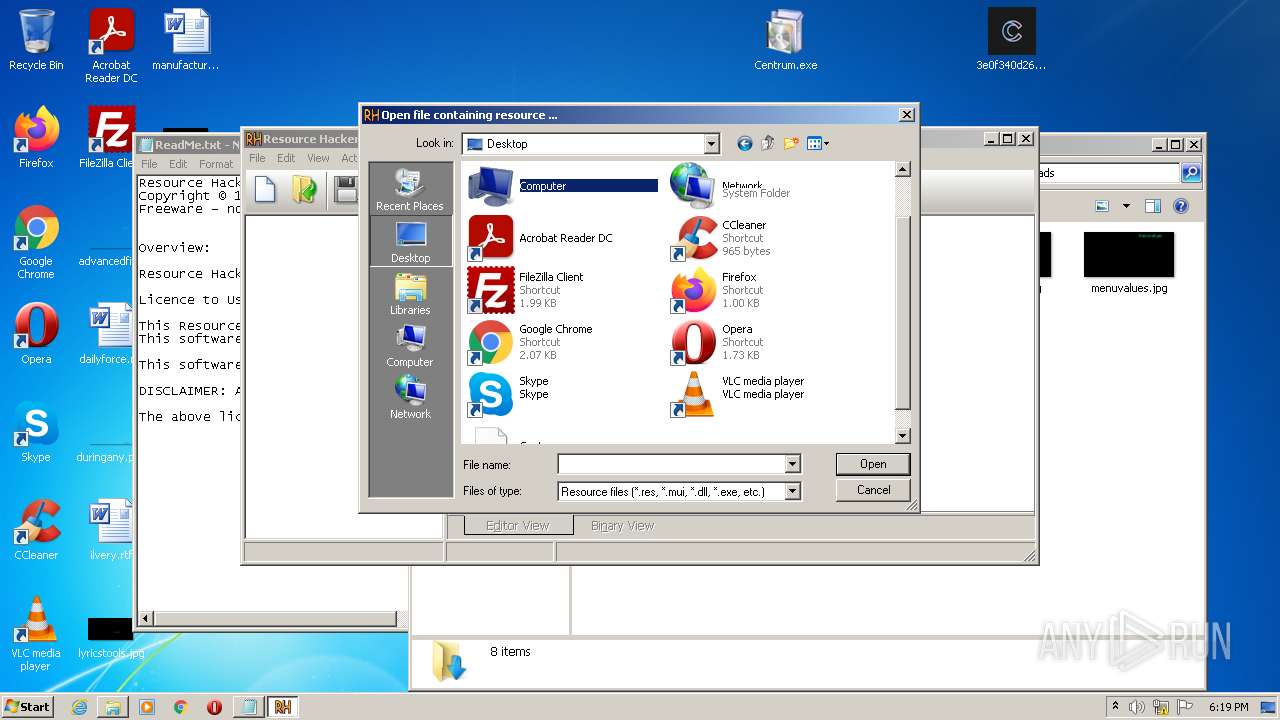Expand the Look in dropdown
This screenshot has height=720, width=1280.
pyautogui.click(x=711, y=144)
